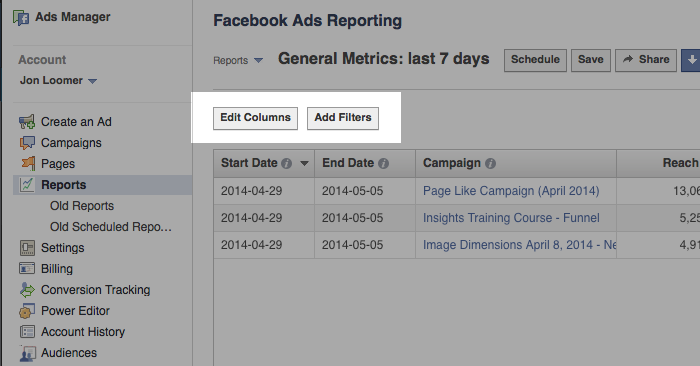Open Conversion Tracking in sidebar
The image size is (700, 366).
(x=96, y=290)
